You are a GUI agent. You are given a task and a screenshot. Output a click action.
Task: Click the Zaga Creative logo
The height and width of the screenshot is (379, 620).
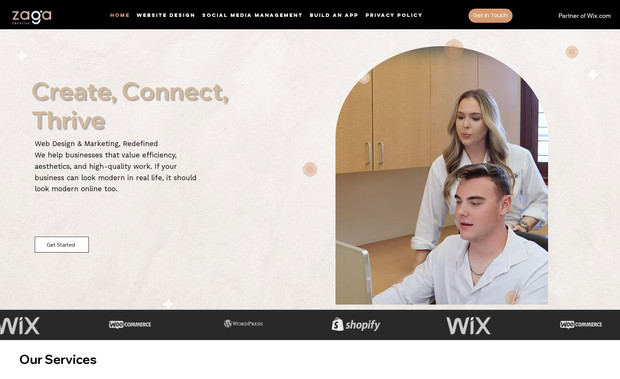pos(32,17)
